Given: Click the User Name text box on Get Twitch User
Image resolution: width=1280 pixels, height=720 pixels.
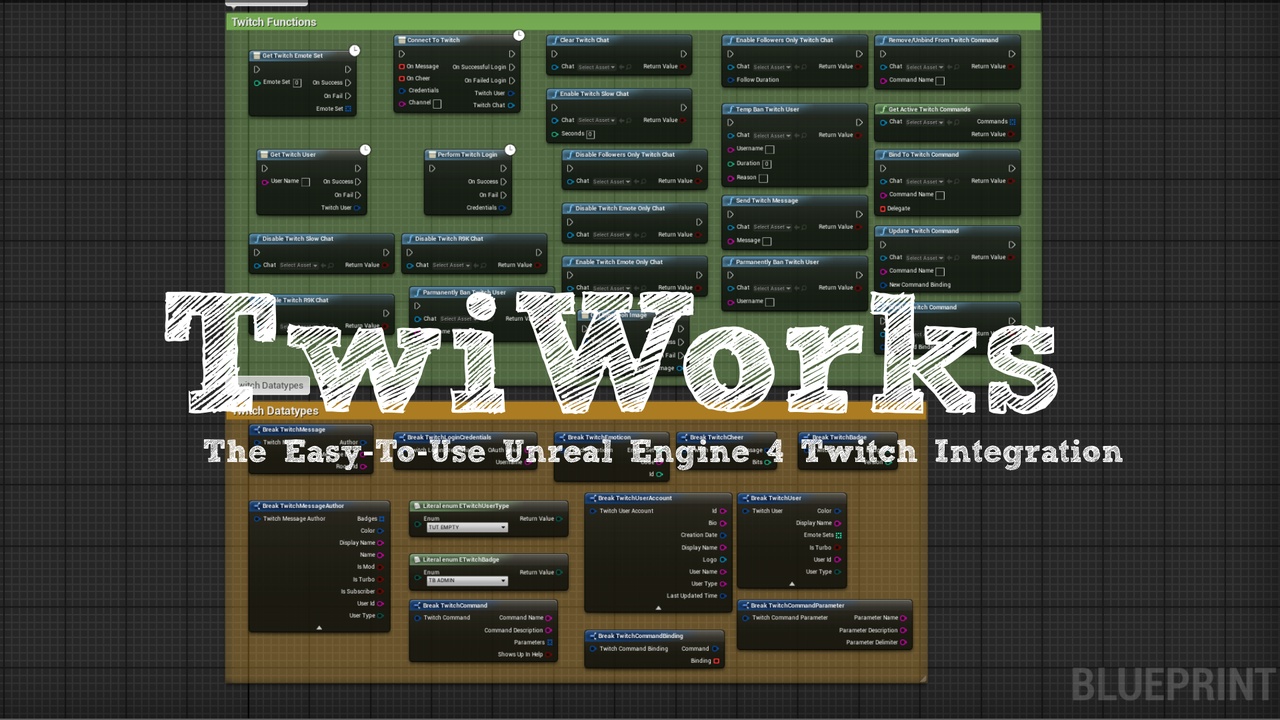Looking at the screenshot, I should (305, 182).
